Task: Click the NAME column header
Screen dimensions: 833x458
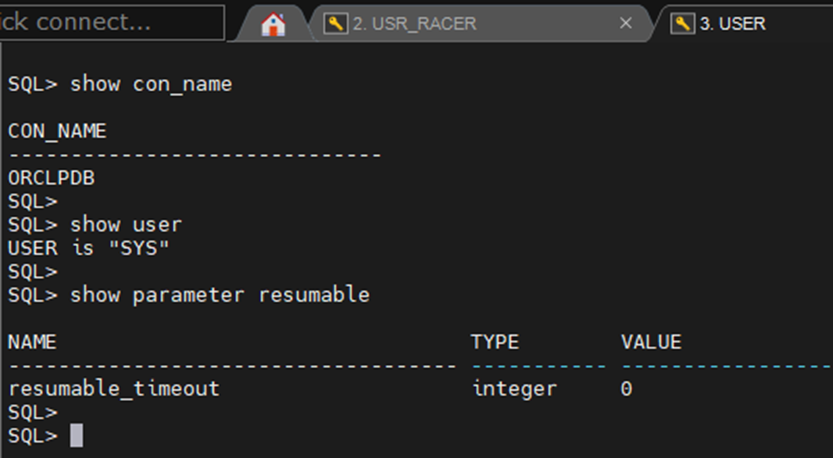Action: point(32,342)
